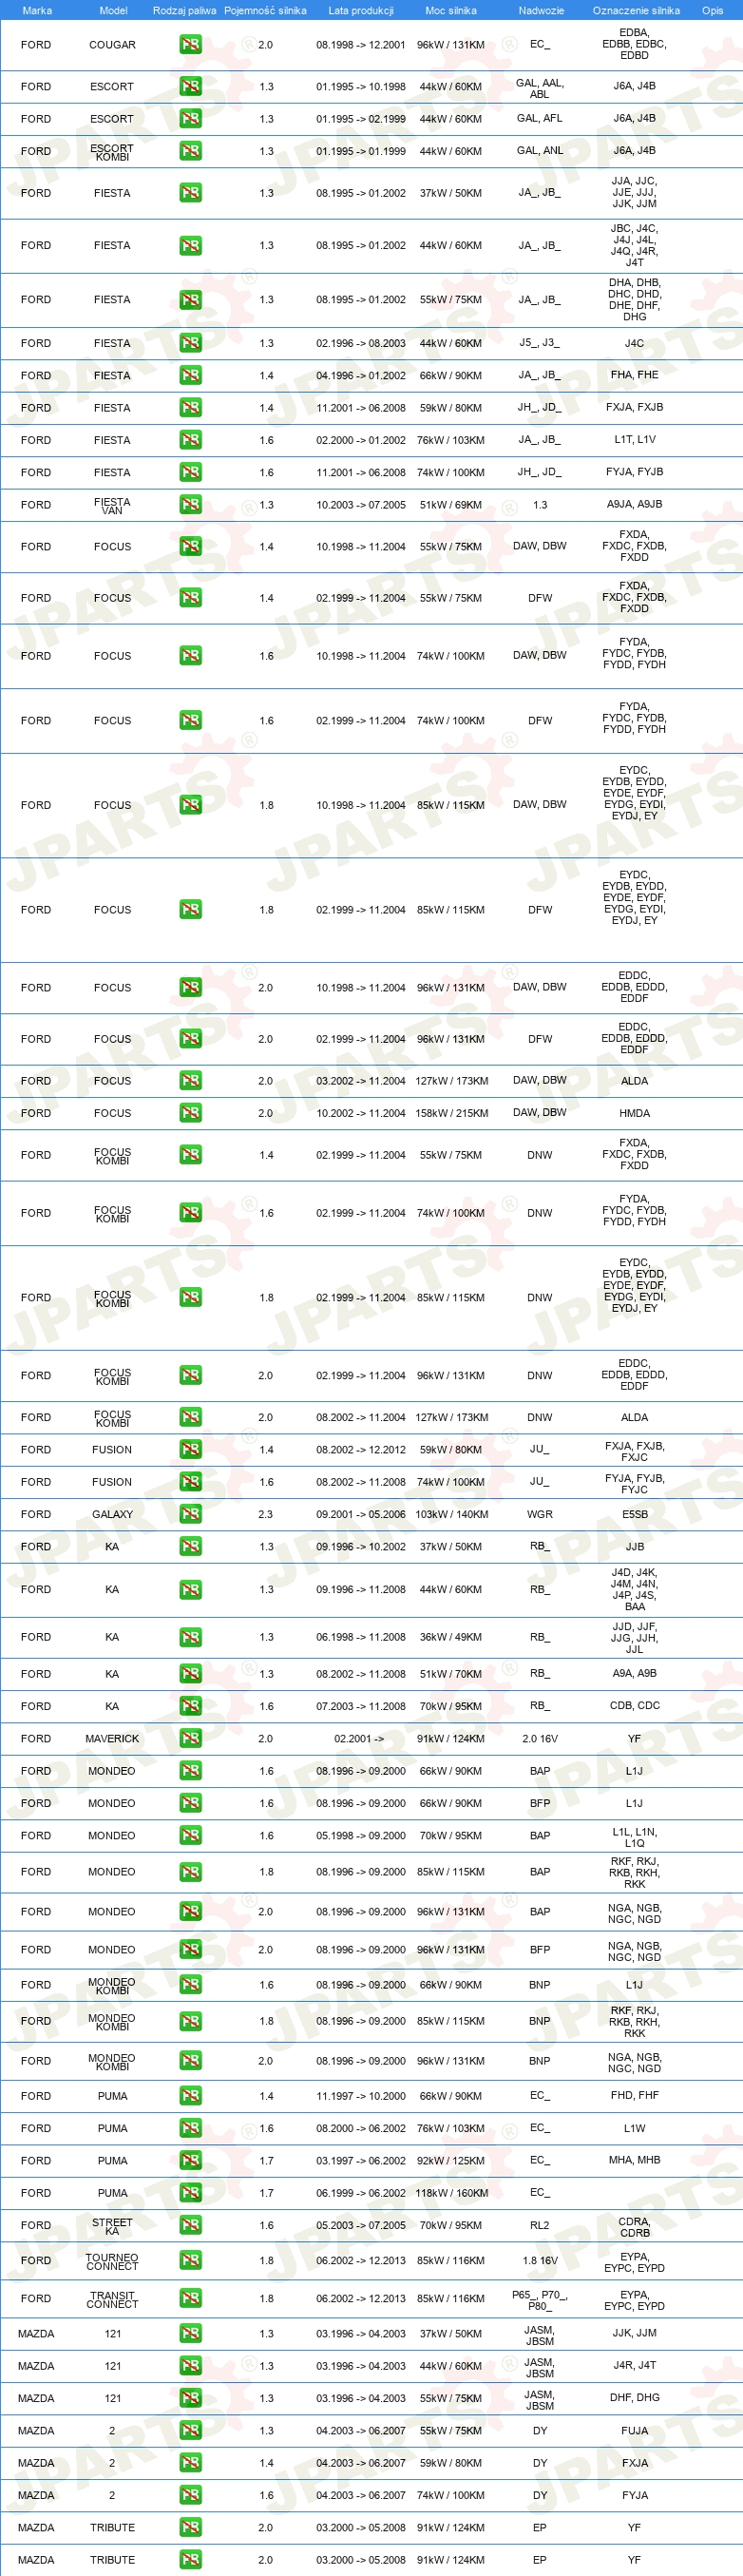
Task: Click the fuel icon in the Fusion 1.4 row
Action: (190, 1450)
